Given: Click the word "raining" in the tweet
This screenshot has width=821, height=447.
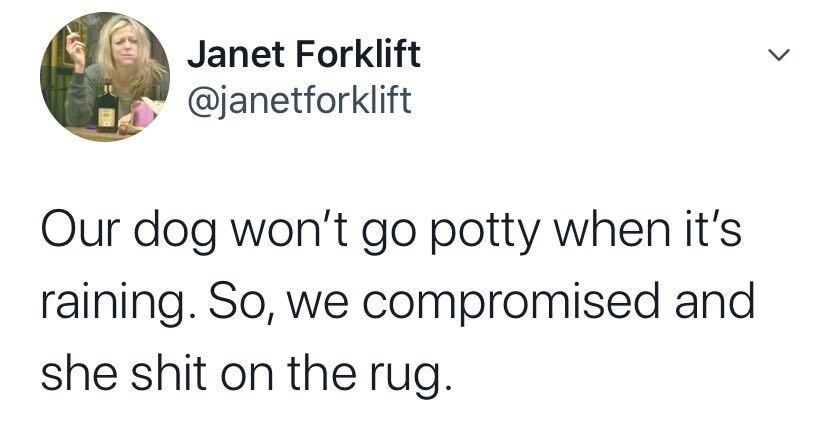Looking at the screenshot, I should pyautogui.click(x=113, y=304).
